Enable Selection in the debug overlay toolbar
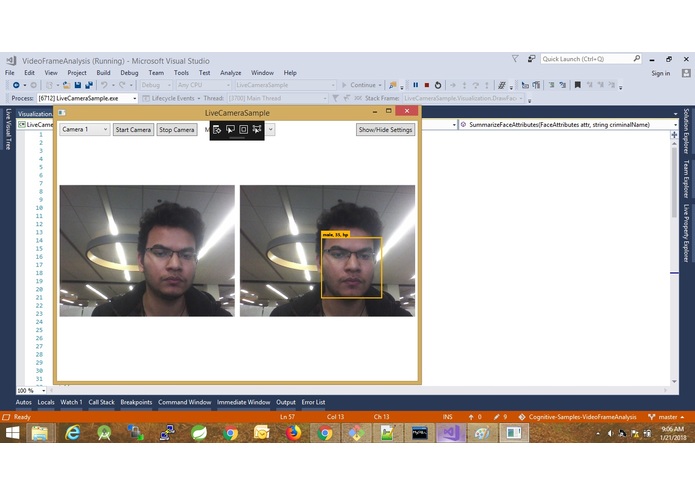The width and height of the screenshot is (695, 494). [x=230, y=129]
